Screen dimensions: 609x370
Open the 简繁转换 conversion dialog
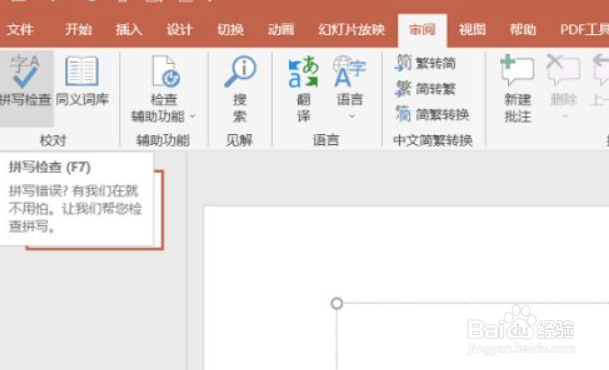pyautogui.click(x=432, y=115)
